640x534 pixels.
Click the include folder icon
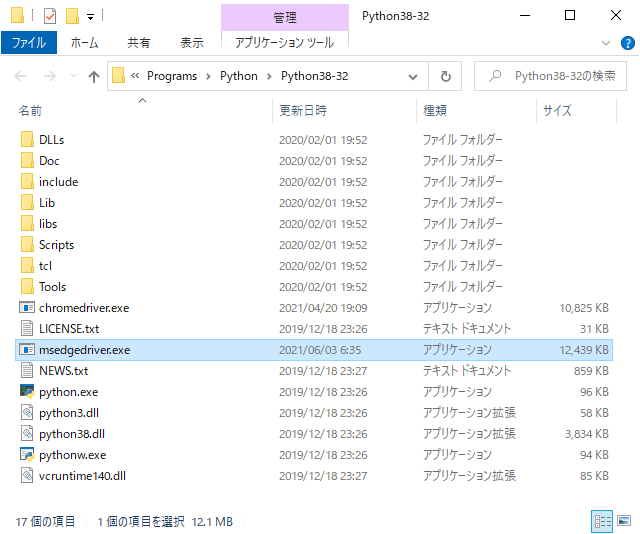point(27,182)
